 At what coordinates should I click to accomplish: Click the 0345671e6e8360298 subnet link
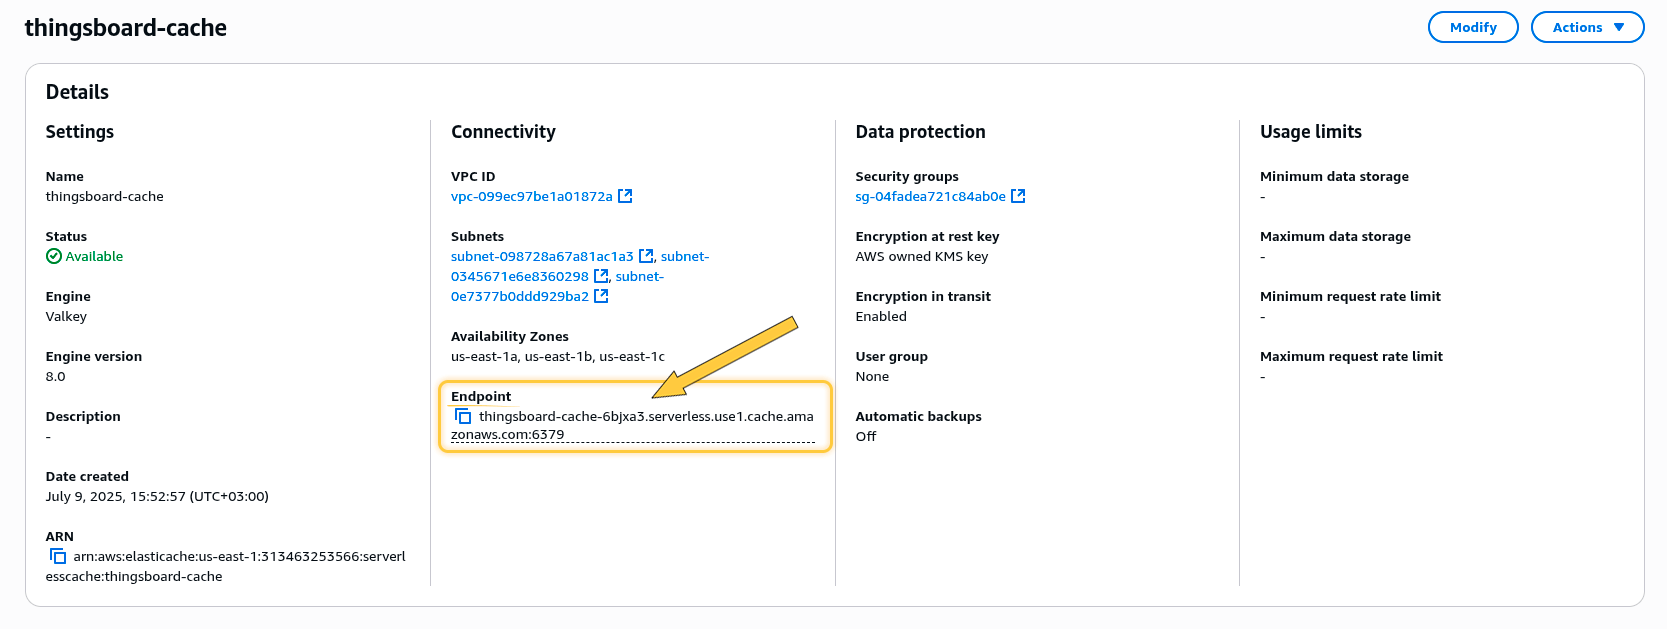[519, 276]
